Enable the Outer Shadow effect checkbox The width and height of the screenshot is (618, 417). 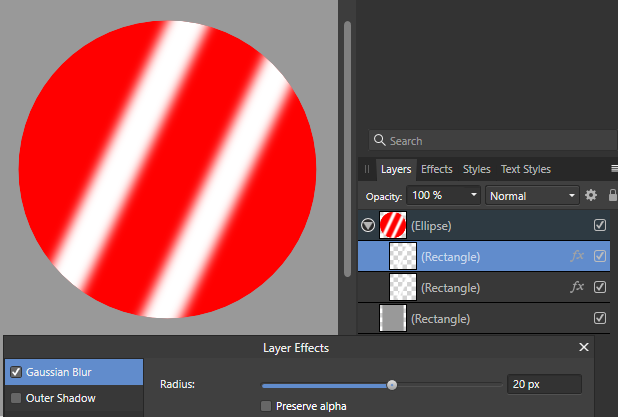(x=16, y=398)
